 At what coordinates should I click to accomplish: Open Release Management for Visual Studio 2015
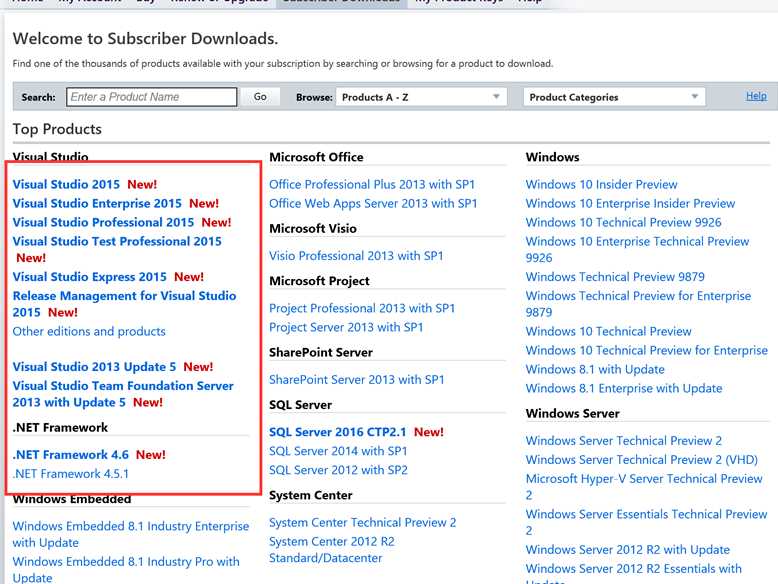tap(124, 304)
